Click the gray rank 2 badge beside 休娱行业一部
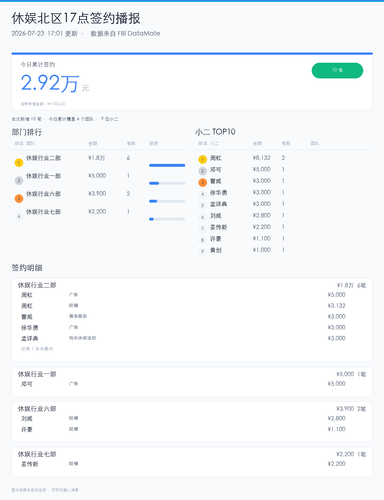 click(x=19, y=181)
